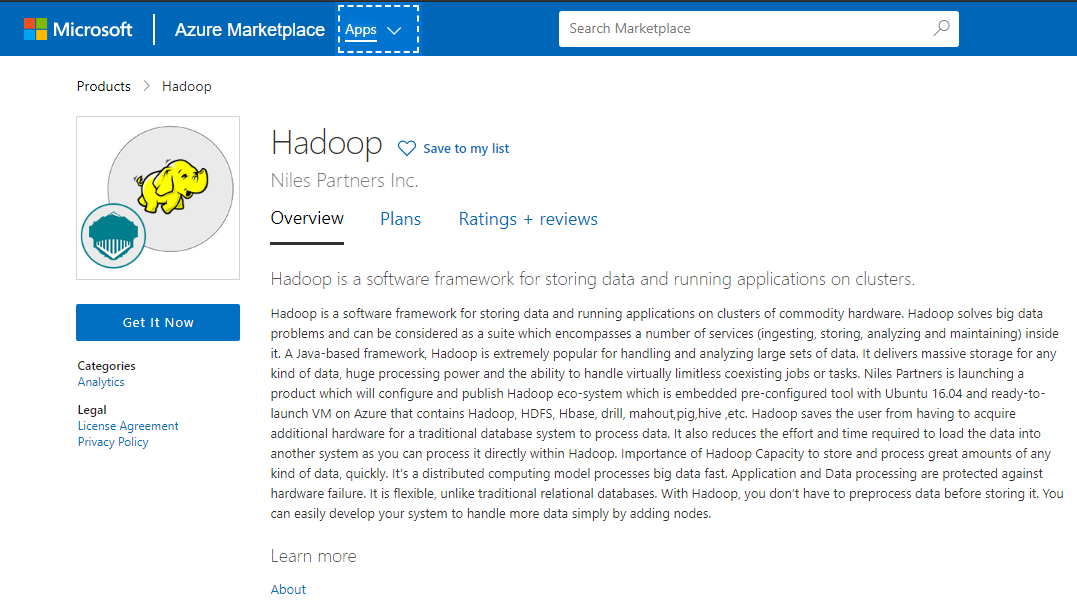Click the teal certified badge icon
1077x602 pixels.
pos(113,236)
